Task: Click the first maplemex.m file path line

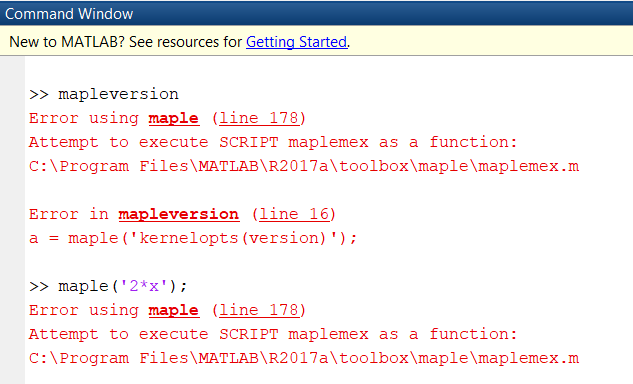Action: (x=304, y=166)
